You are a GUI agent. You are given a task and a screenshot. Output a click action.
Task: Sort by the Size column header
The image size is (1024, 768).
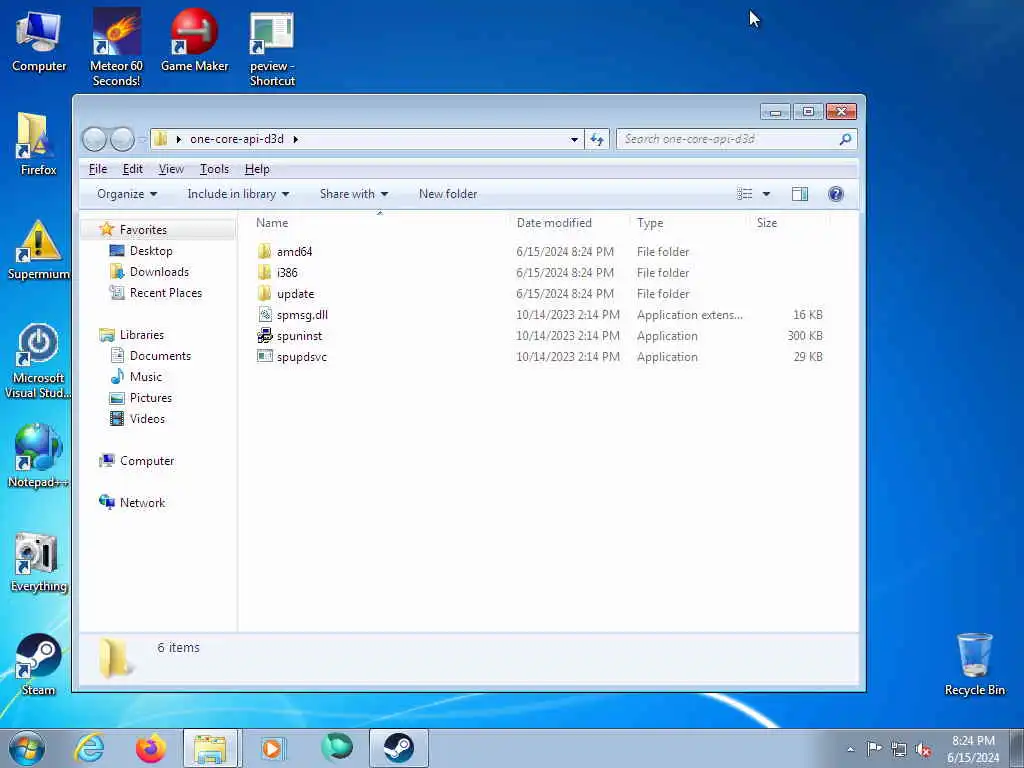click(x=789, y=223)
